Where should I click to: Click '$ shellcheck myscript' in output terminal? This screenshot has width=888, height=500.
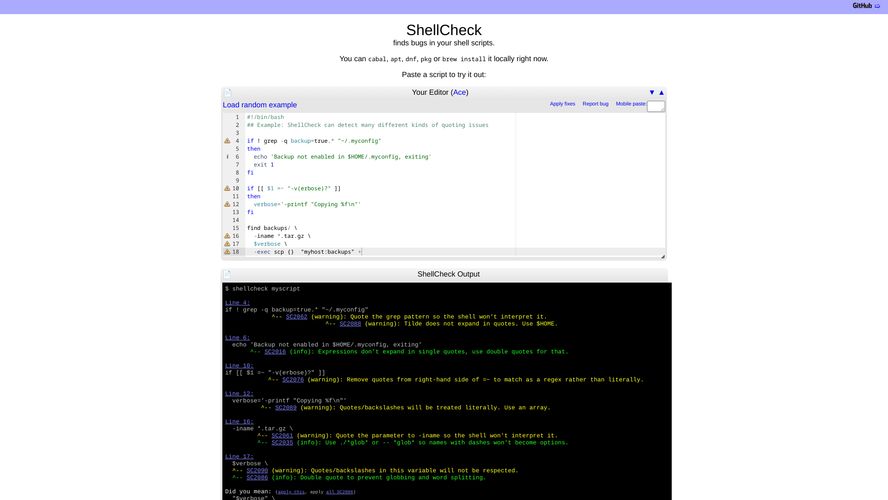263,289
